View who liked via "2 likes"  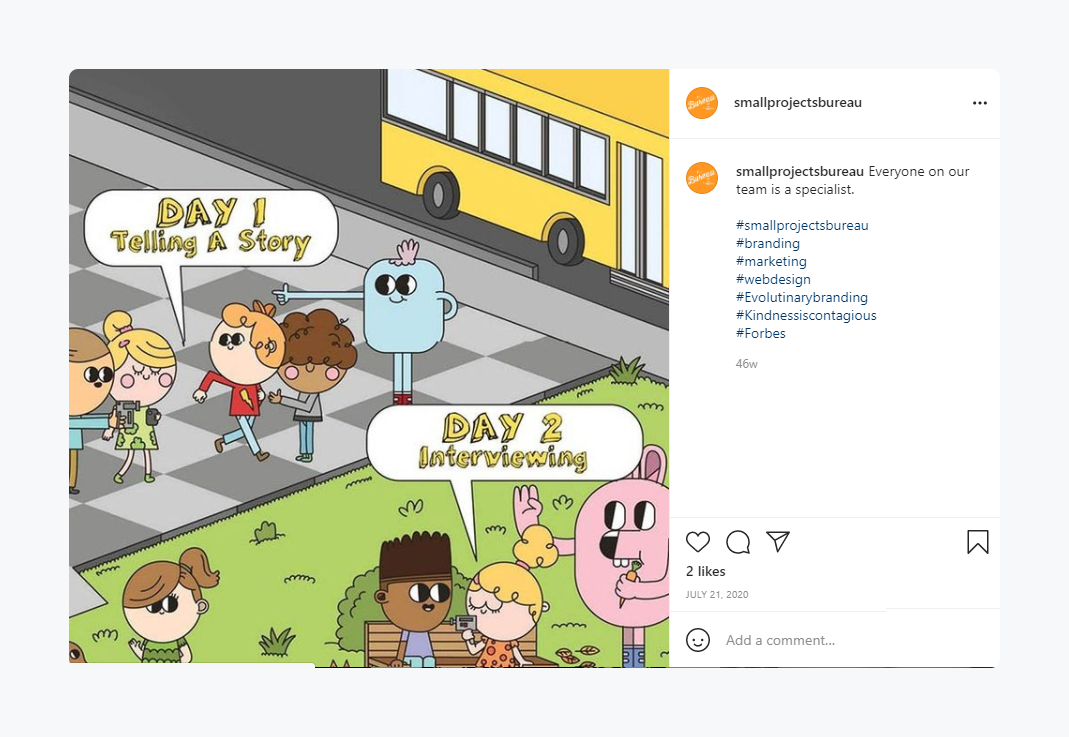(705, 571)
